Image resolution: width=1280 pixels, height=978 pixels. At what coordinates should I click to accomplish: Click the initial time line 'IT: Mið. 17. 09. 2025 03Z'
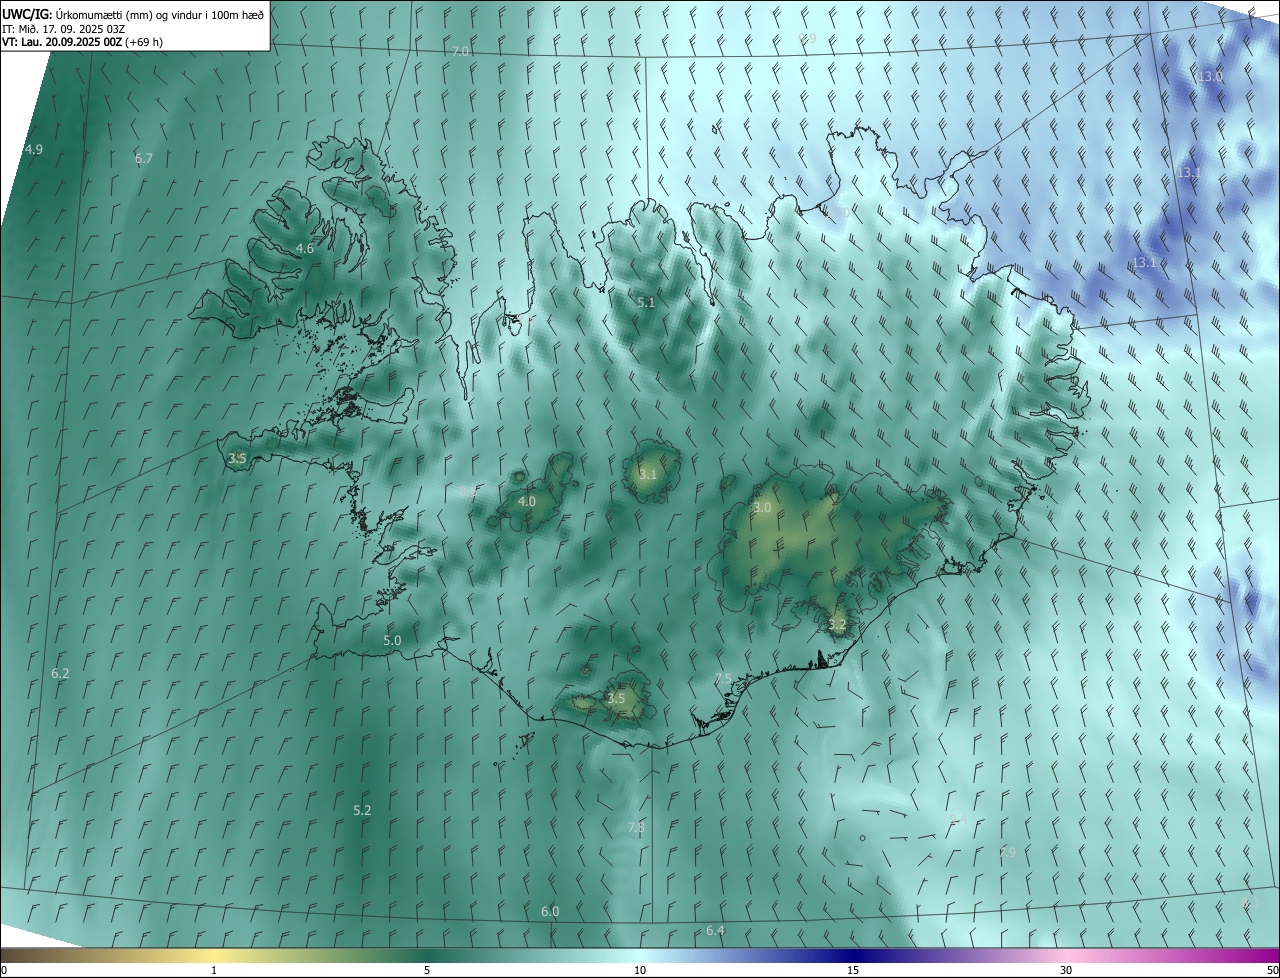(63, 28)
